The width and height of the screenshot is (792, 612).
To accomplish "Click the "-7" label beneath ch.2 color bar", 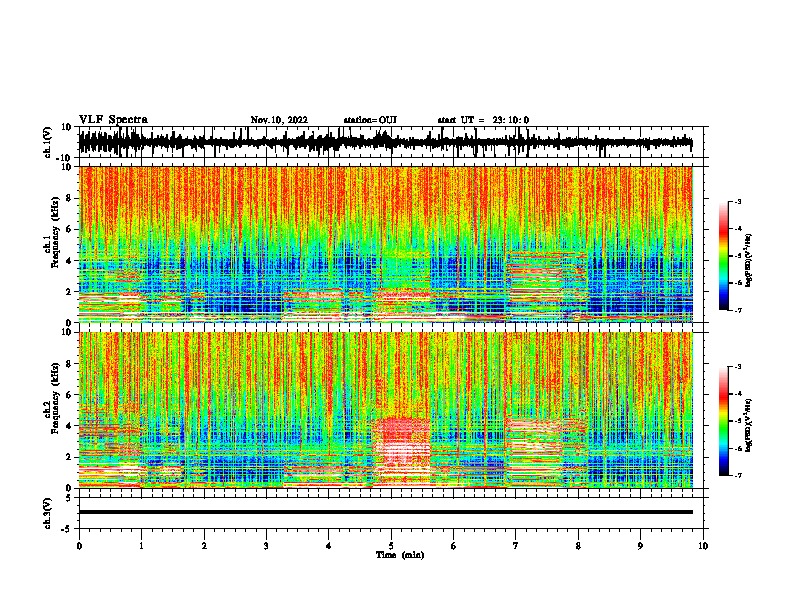I will (x=737, y=475).
